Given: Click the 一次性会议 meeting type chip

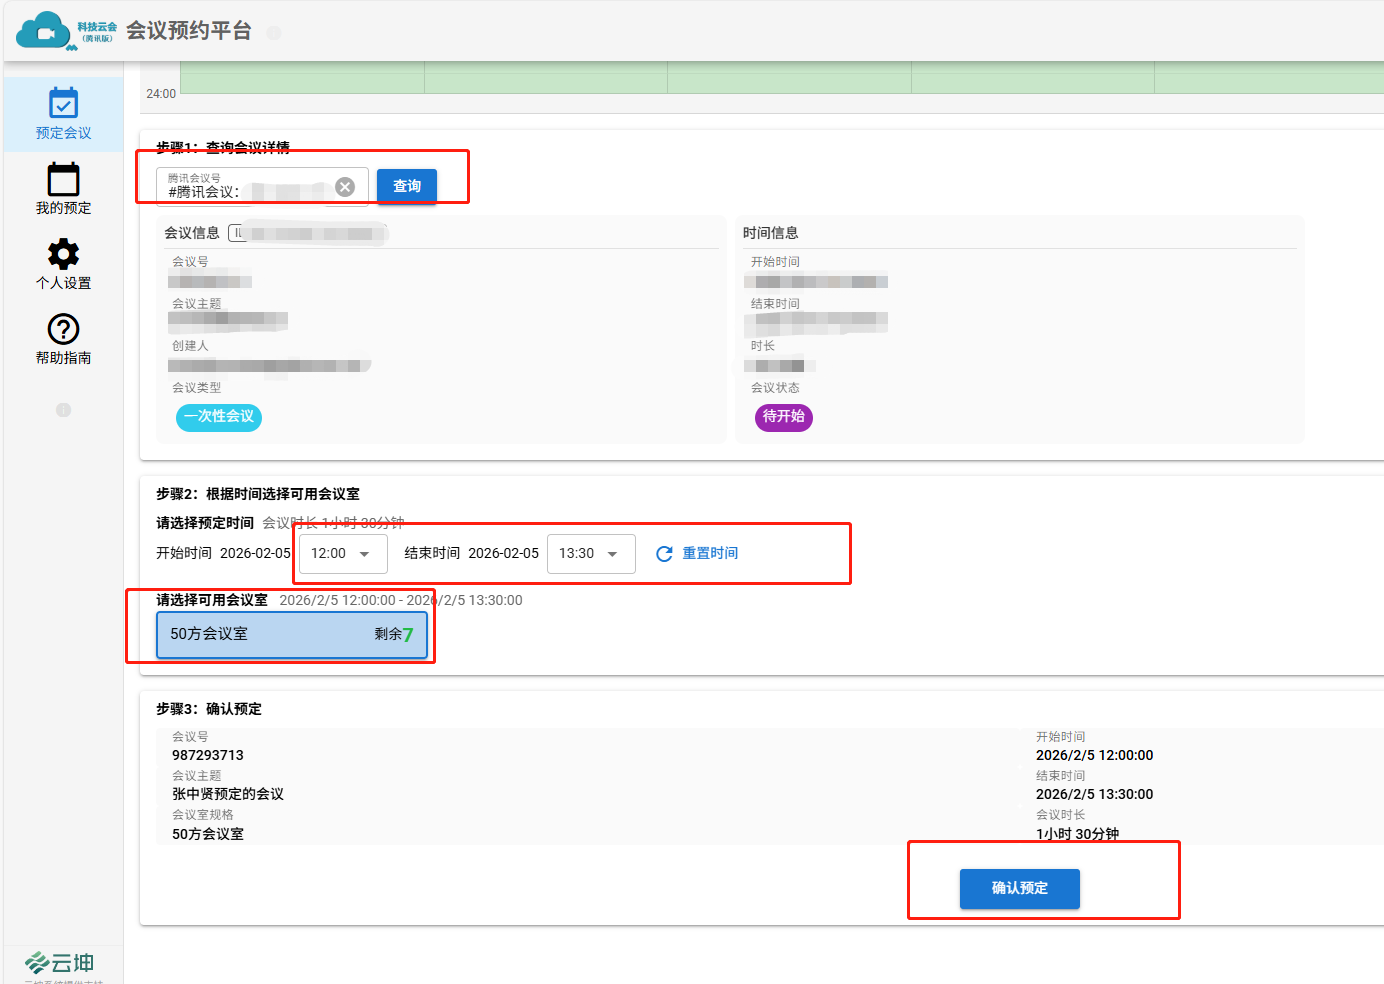Looking at the screenshot, I should pyautogui.click(x=219, y=417).
